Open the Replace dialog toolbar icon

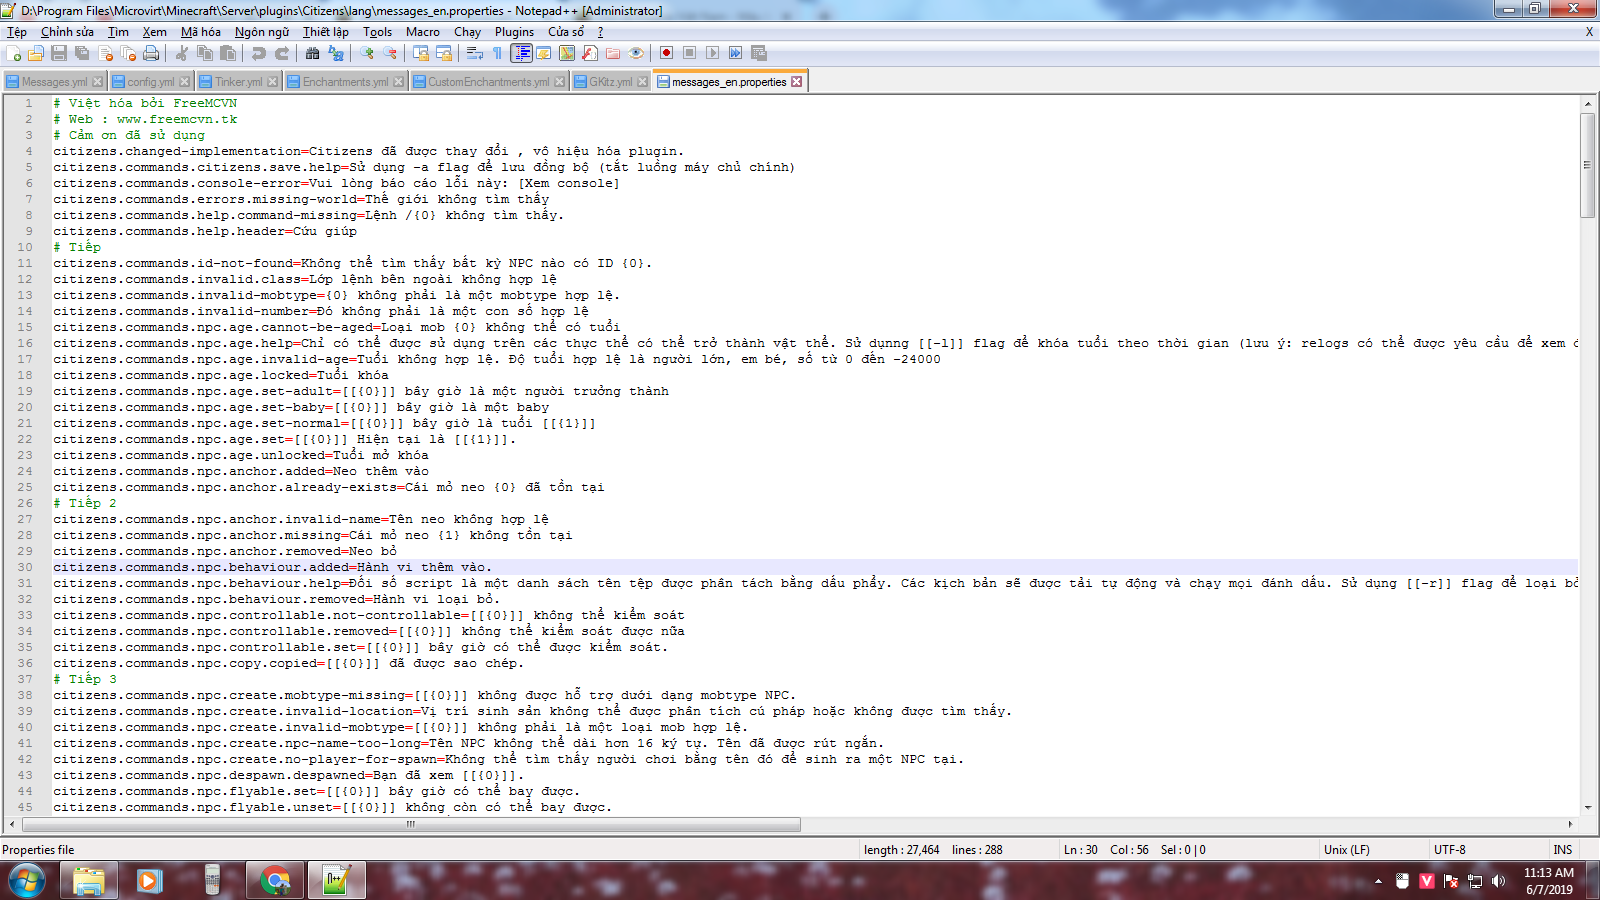click(x=336, y=53)
